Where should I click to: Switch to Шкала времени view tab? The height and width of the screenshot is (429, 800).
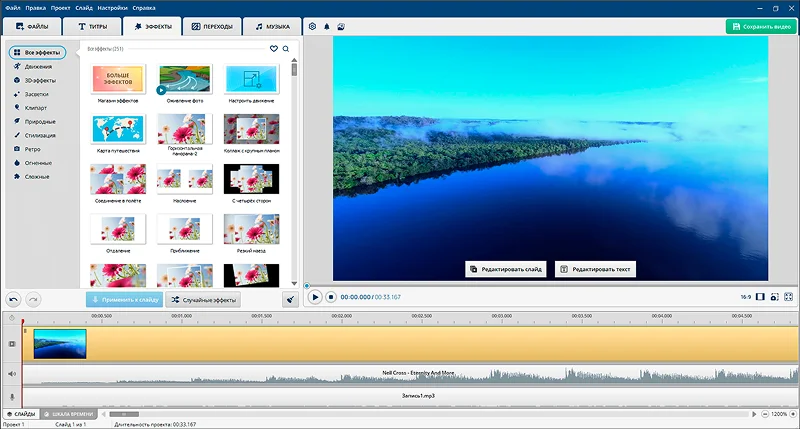68,414
